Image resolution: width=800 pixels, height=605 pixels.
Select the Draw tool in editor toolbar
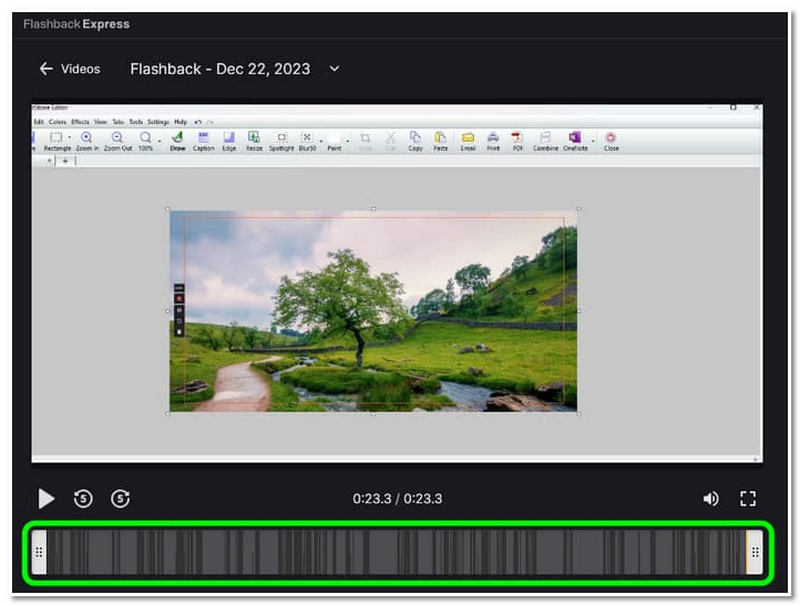click(177, 141)
